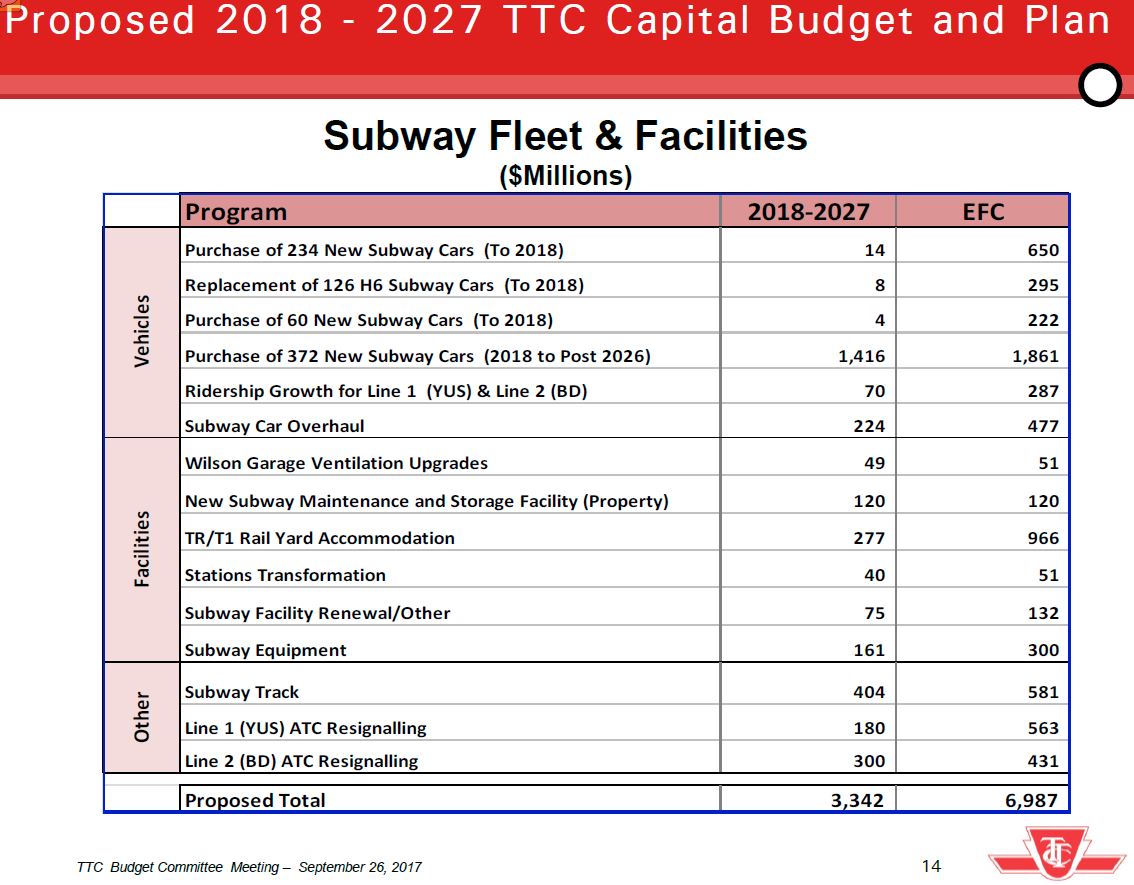Select 'TR/T1 Rail Yard Accommodation' row
This screenshot has width=1134, height=885.
(x=320, y=538)
